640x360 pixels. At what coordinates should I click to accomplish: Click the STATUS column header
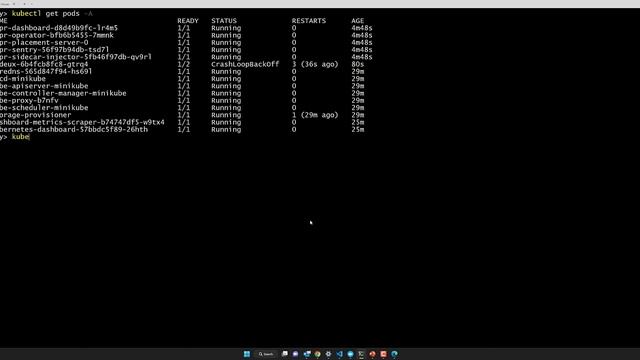click(224, 20)
